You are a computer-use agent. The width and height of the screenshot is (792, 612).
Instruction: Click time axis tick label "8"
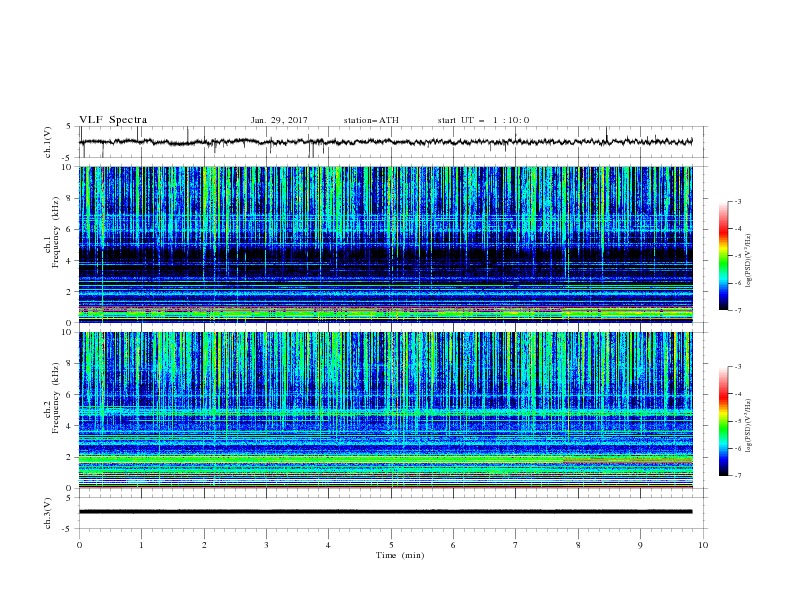point(578,545)
